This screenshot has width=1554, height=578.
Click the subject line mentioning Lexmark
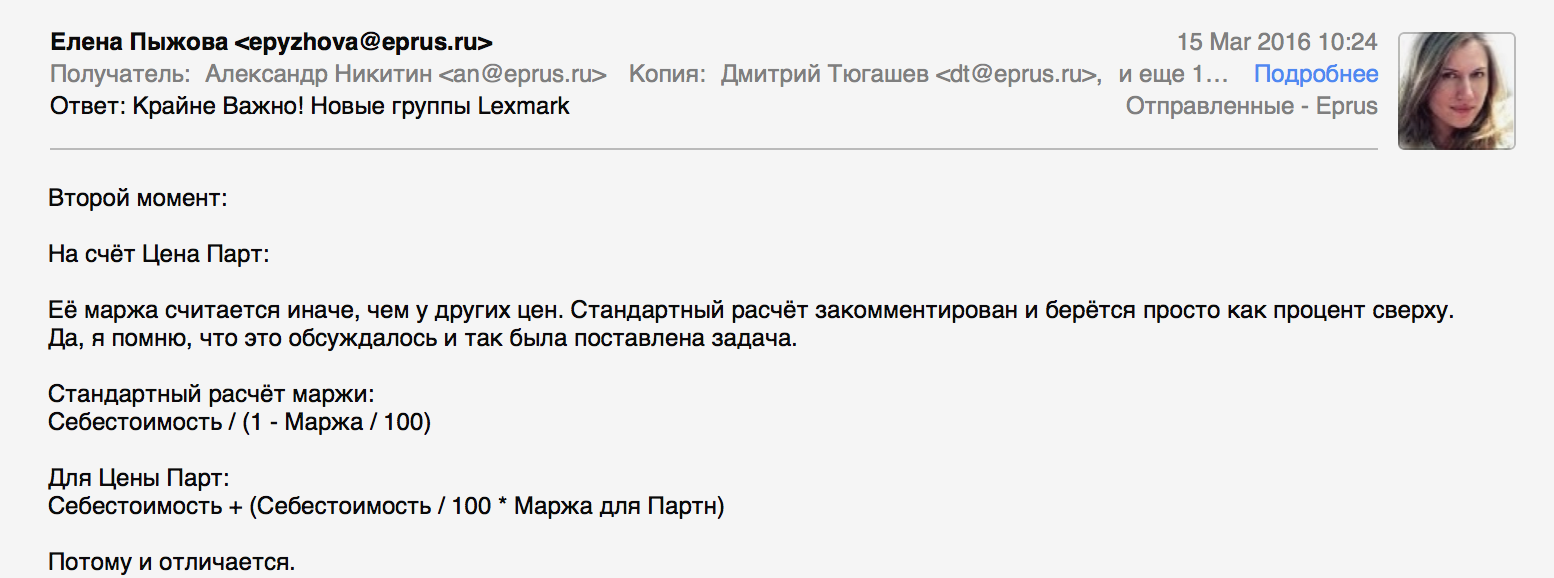pyautogui.click(x=309, y=106)
